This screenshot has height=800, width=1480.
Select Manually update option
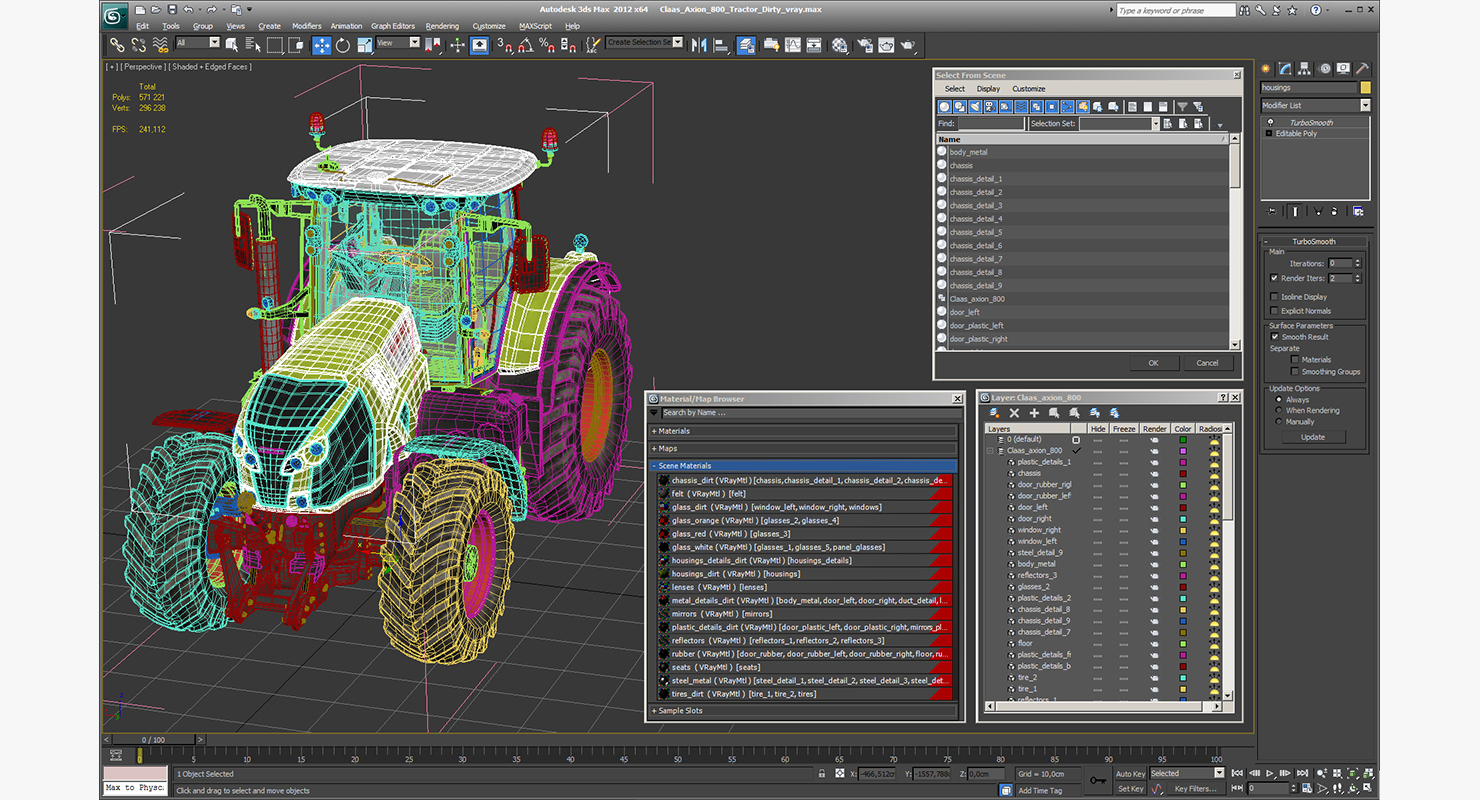[1278, 422]
